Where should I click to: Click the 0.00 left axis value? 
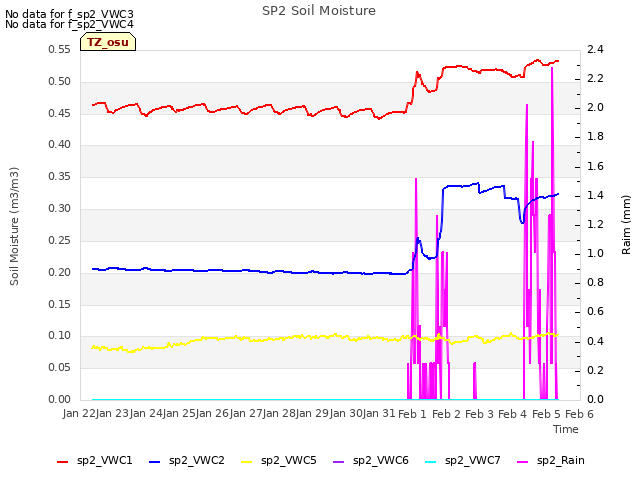point(60,399)
